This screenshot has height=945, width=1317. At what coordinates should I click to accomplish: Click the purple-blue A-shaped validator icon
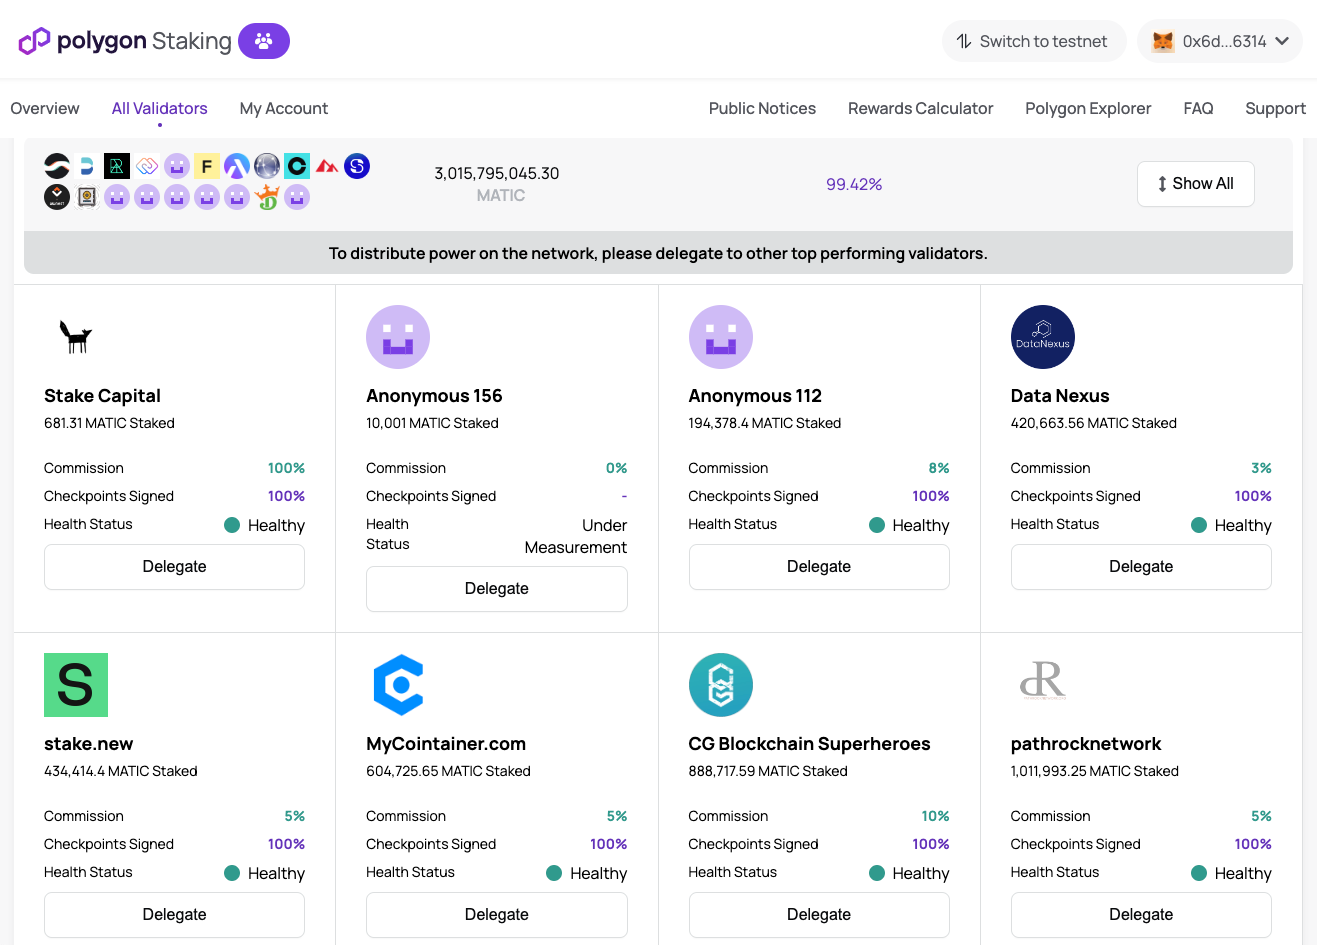click(237, 166)
